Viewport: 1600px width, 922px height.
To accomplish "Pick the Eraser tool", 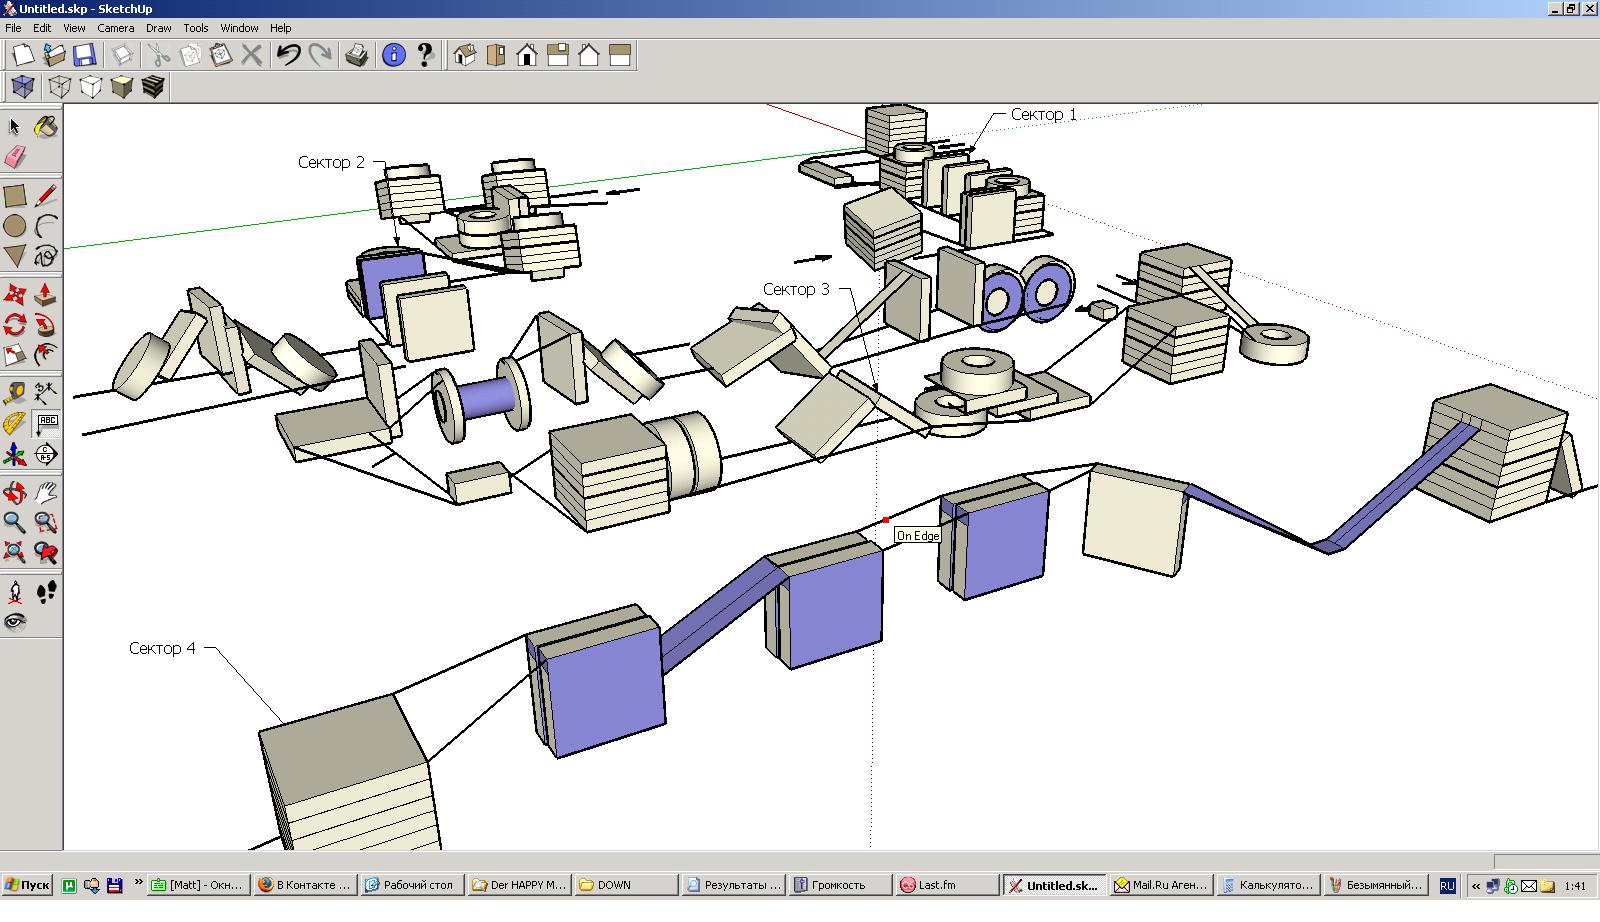I will coord(15,158).
